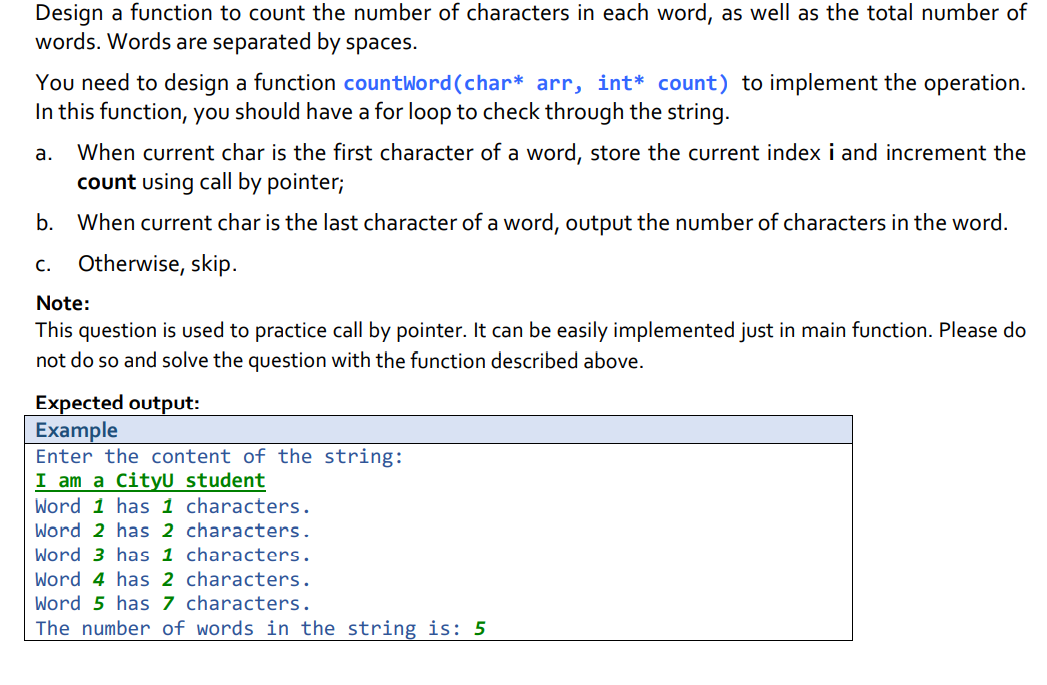
Task: Click the bold word 'count' in item a
Action: click(x=106, y=182)
